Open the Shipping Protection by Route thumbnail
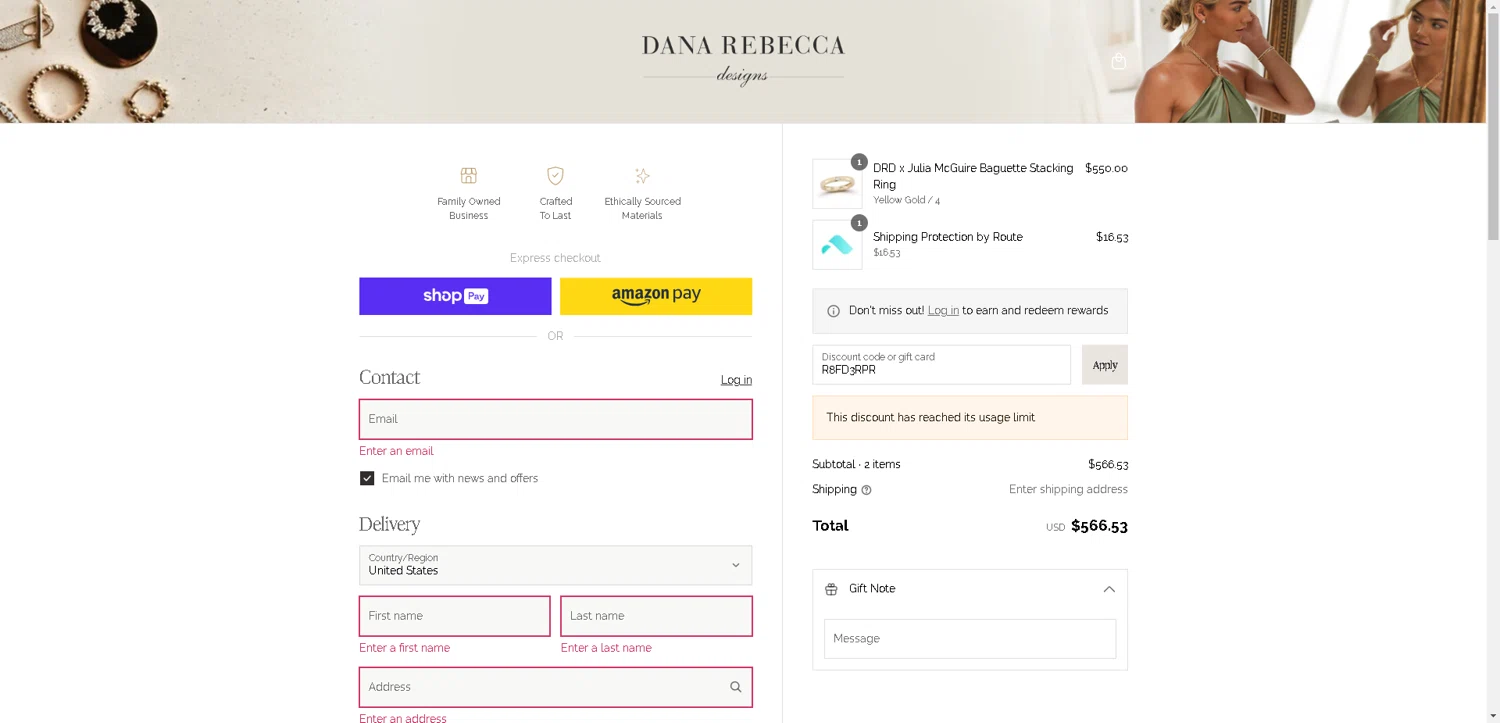 click(837, 245)
